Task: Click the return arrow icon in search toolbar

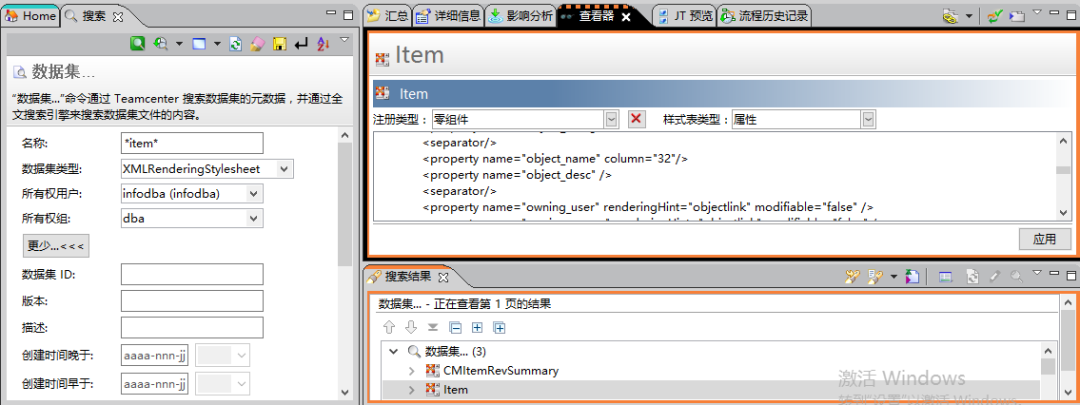Action: 301,44
